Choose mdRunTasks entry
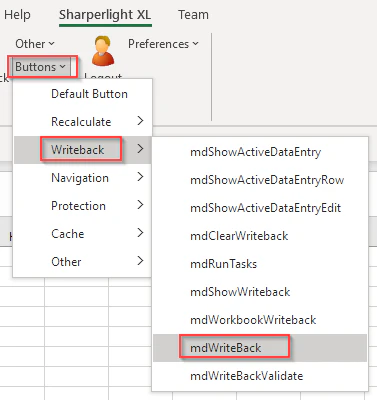The width and height of the screenshot is (377, 400). tap(260, 264)
